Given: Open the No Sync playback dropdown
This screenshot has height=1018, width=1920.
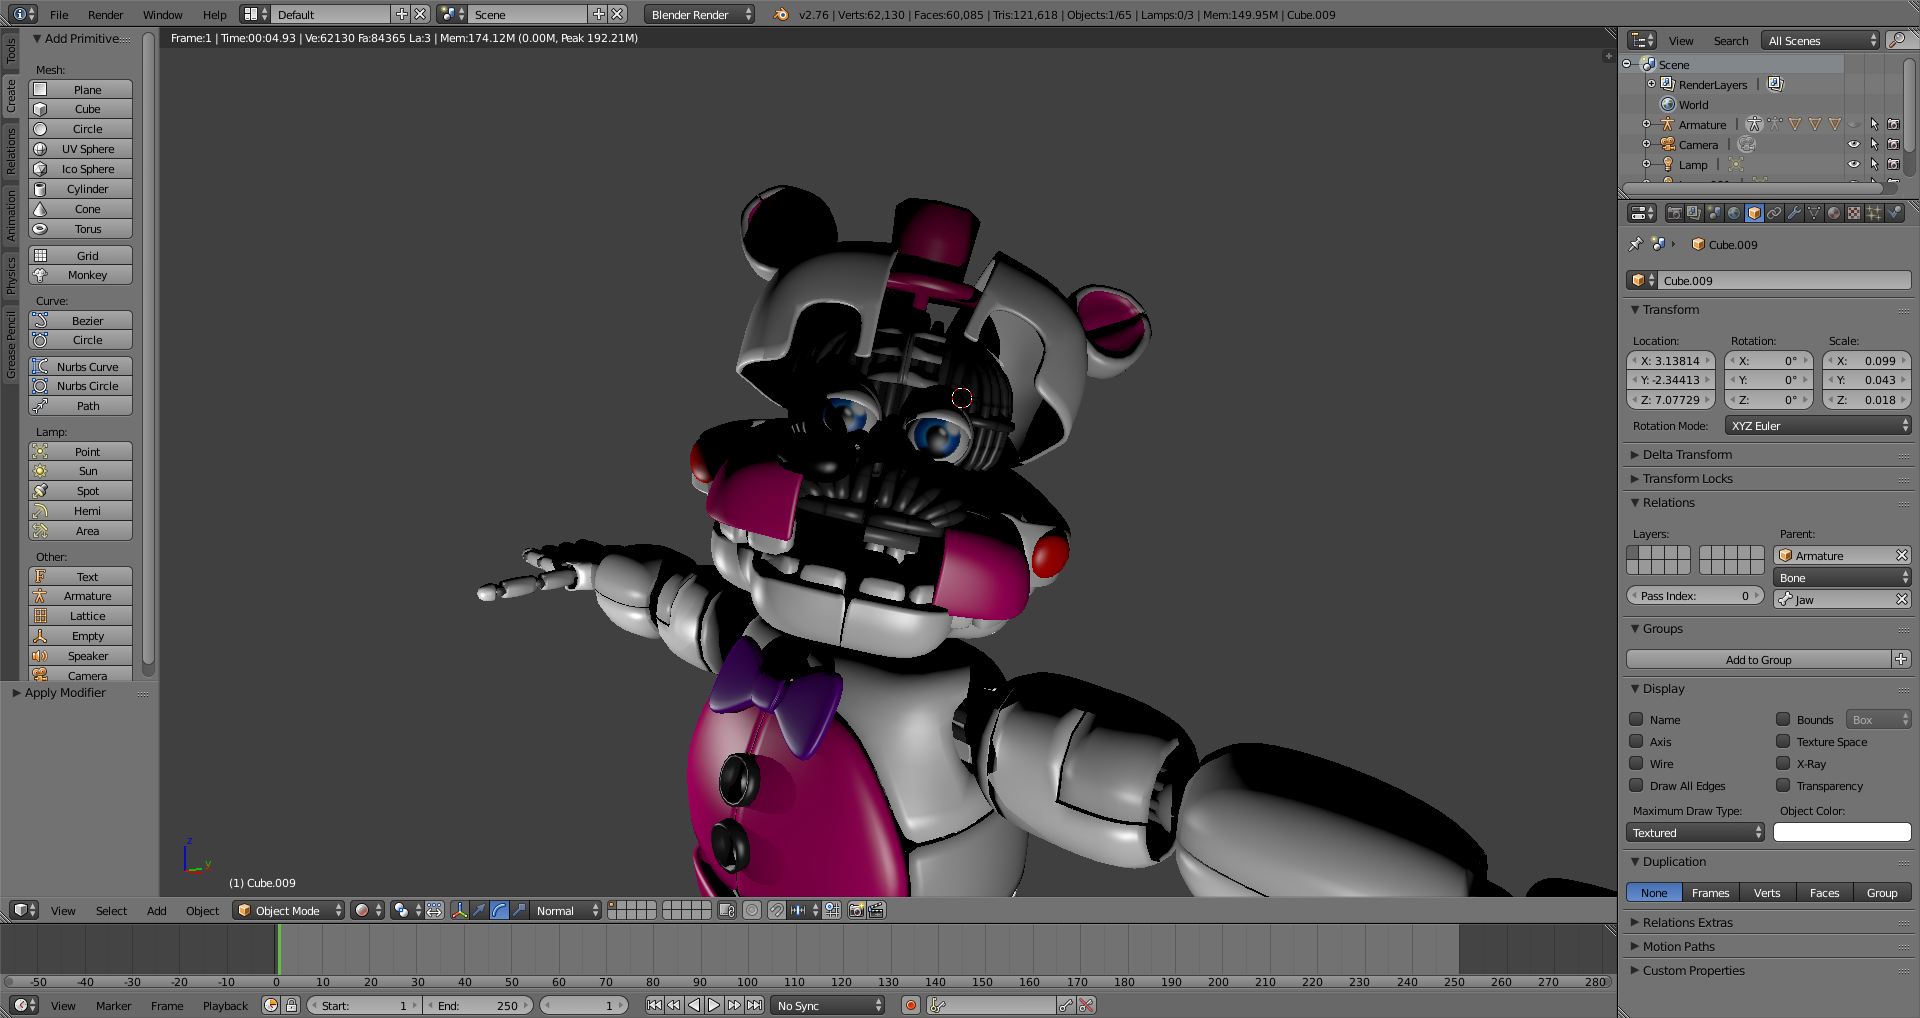Looking at the screenshot, I should coord(828,1005).
